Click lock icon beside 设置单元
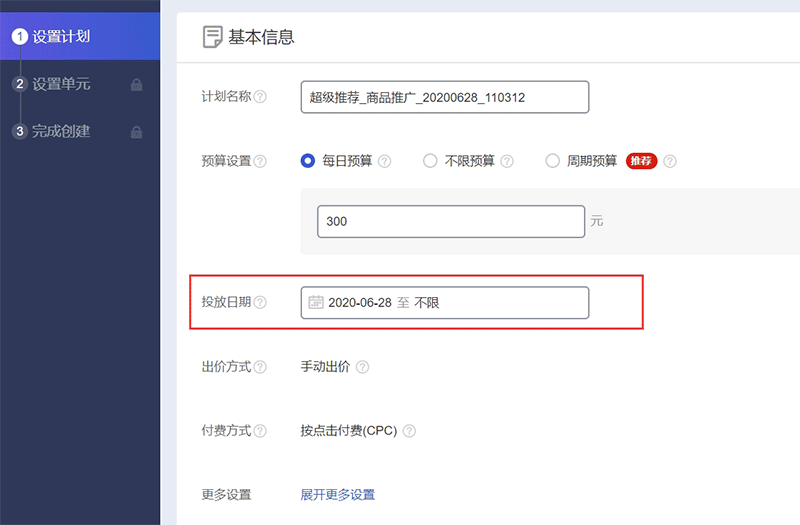This screenshot has height=525, width=800. pyautogui.click(x=137, y=85)
